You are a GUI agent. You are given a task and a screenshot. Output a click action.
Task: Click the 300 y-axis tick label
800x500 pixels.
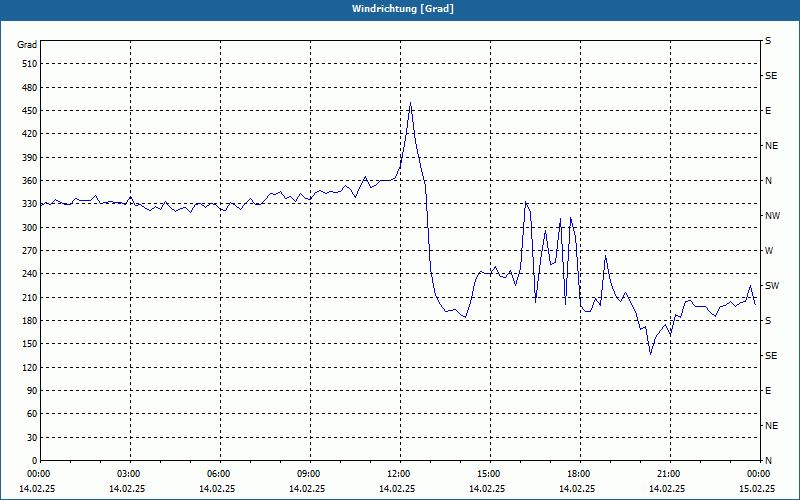(x=30, y=228)
